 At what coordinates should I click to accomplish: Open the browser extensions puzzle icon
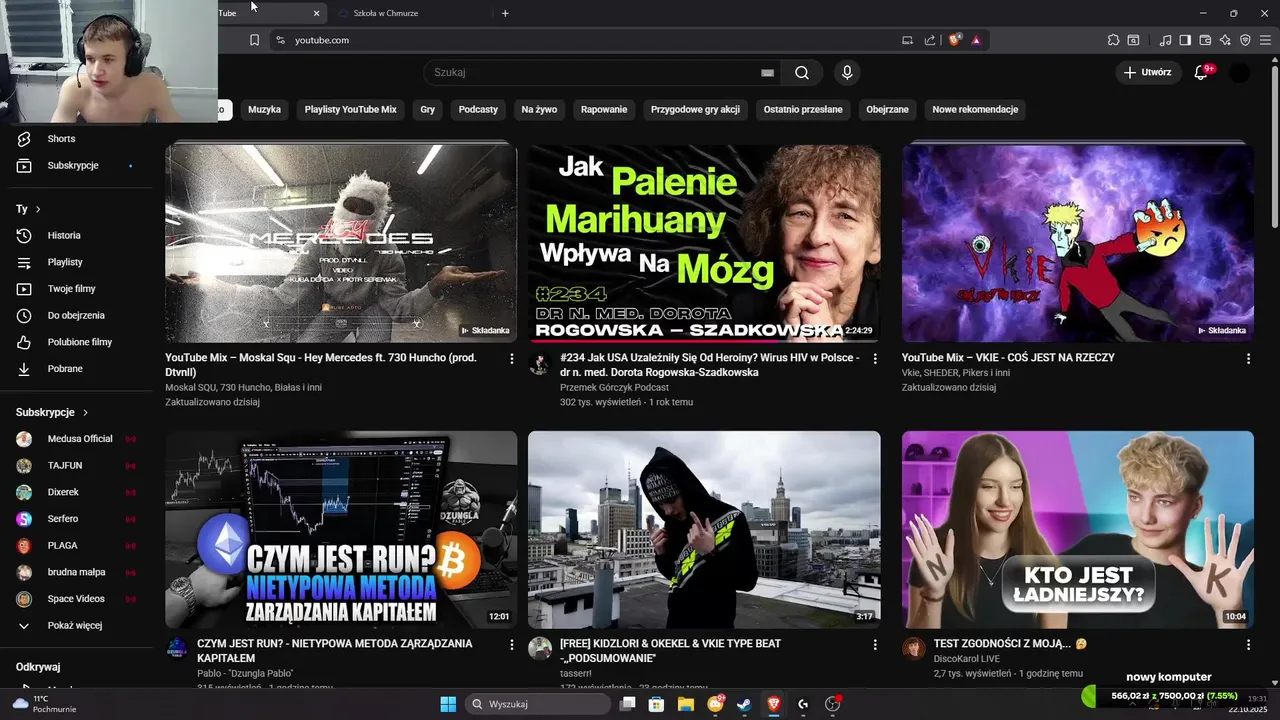point(1113,40)
